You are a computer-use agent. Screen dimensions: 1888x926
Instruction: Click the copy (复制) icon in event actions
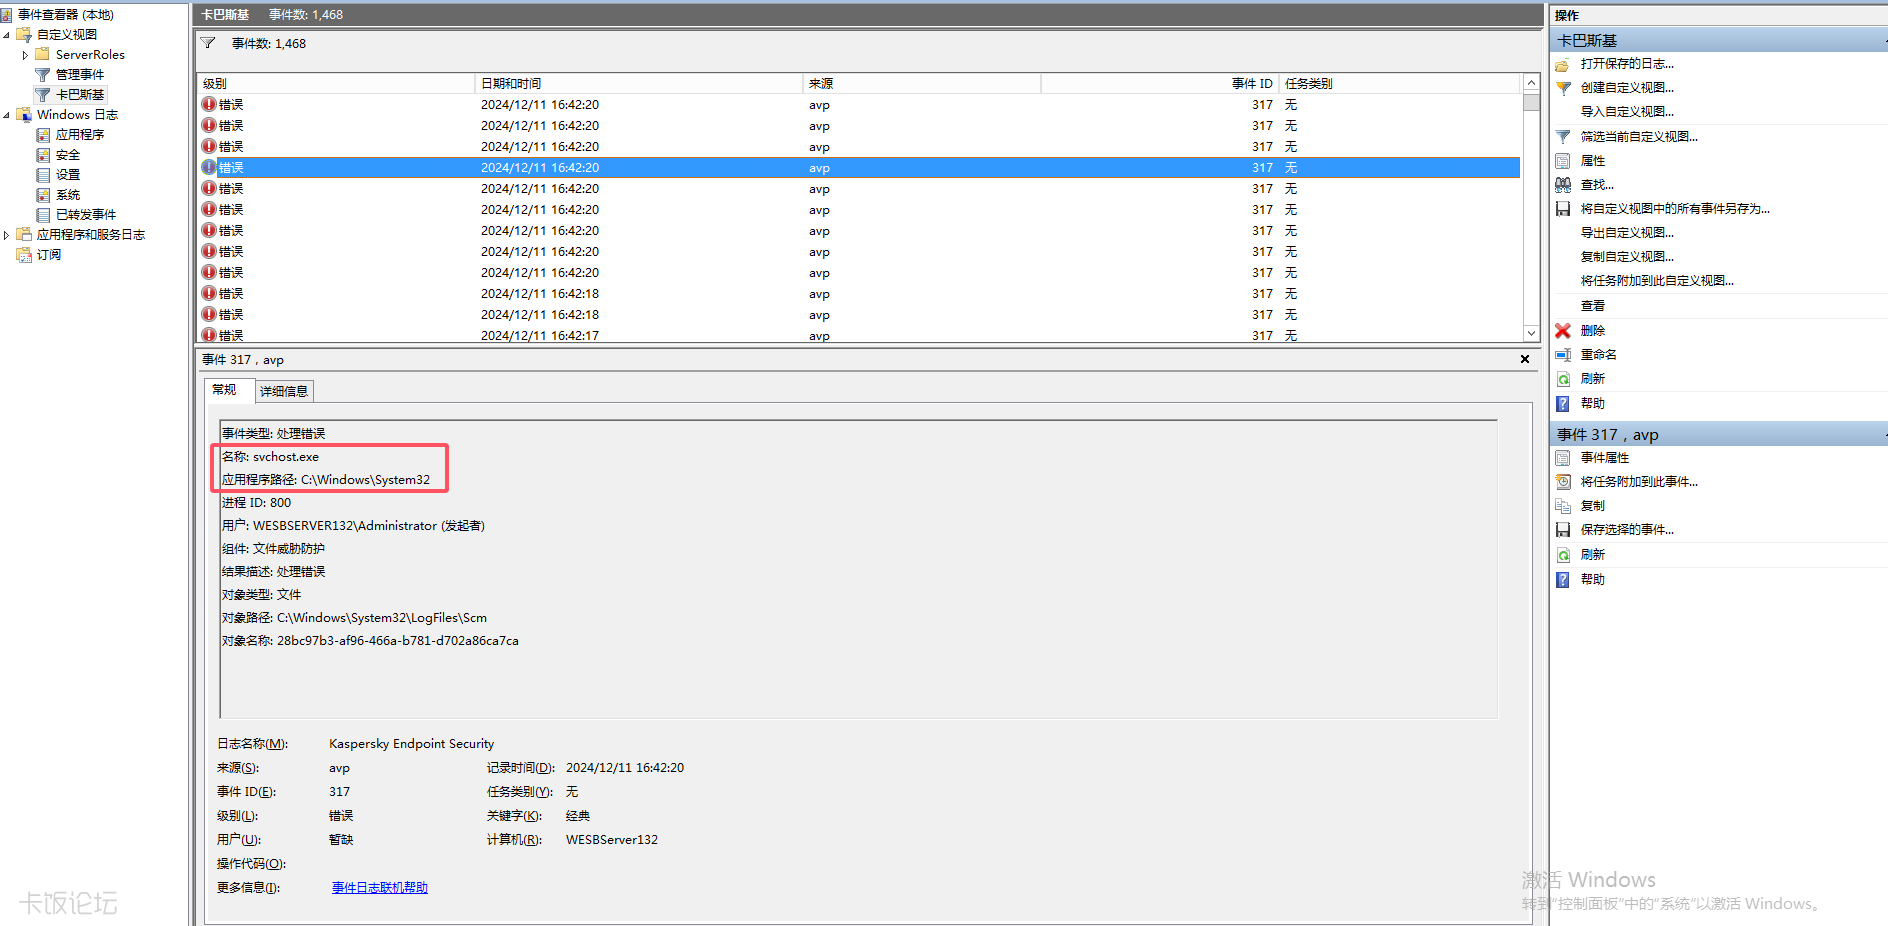(x=1563, y=506)
